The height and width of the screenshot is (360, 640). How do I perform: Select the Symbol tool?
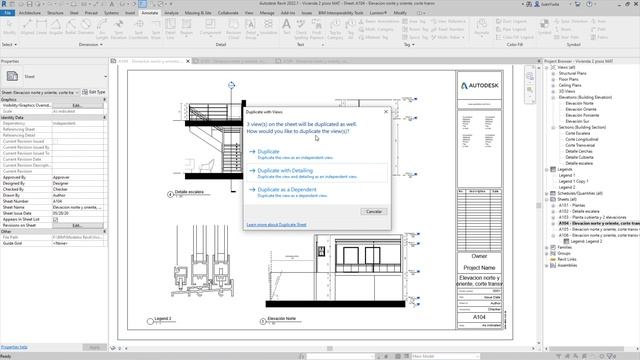coord(544,27)
